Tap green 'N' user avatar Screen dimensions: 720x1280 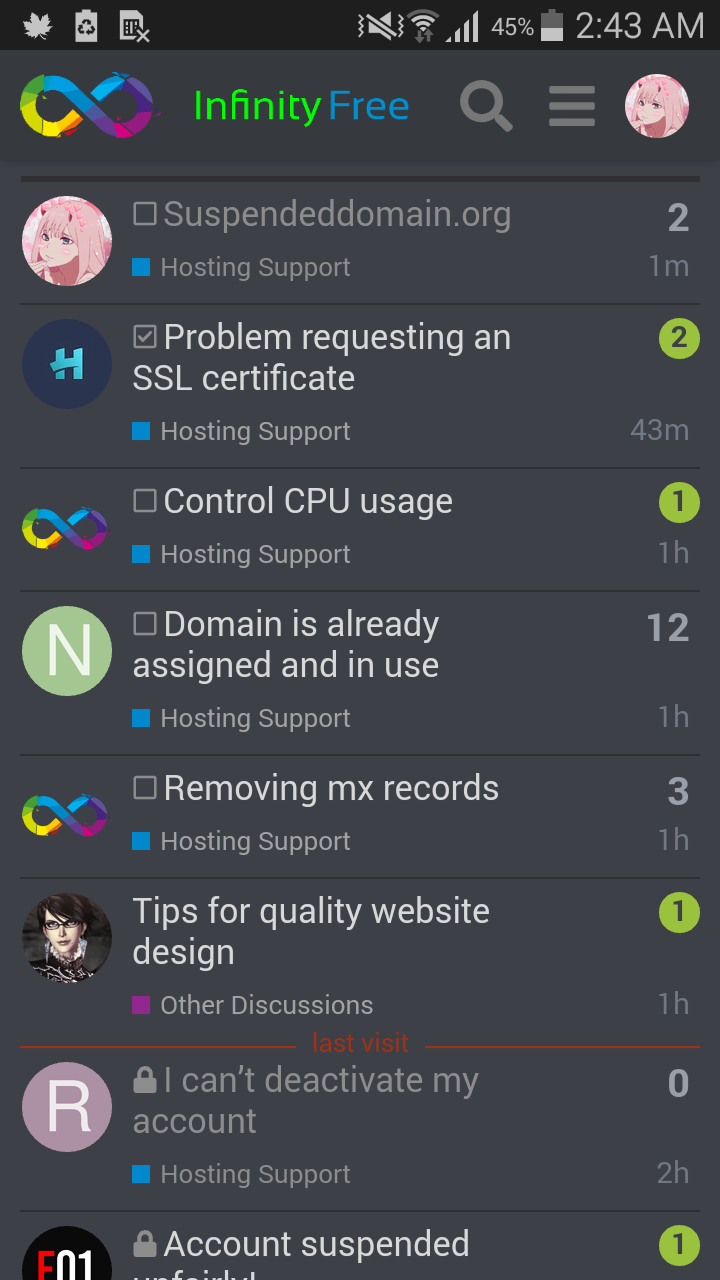point(67,651)
